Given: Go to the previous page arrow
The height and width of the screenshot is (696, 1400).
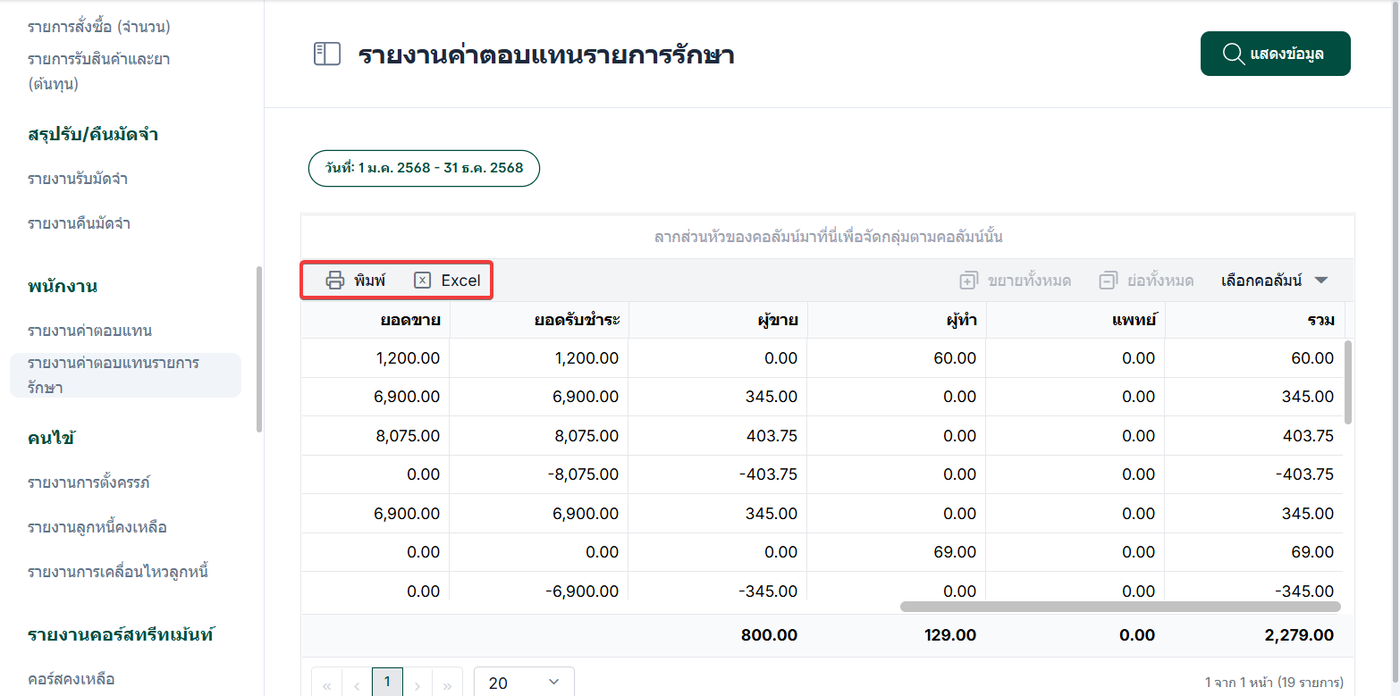Looking at the screenshot, I should (x=357, y=684).
